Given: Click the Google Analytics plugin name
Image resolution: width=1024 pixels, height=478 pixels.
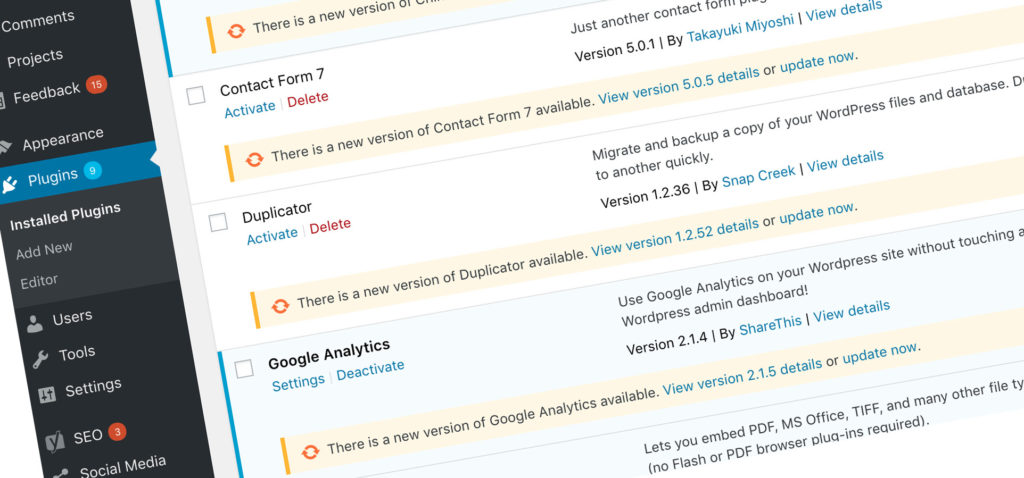Looking at the screenshot, I should click(x=329, y=353).
